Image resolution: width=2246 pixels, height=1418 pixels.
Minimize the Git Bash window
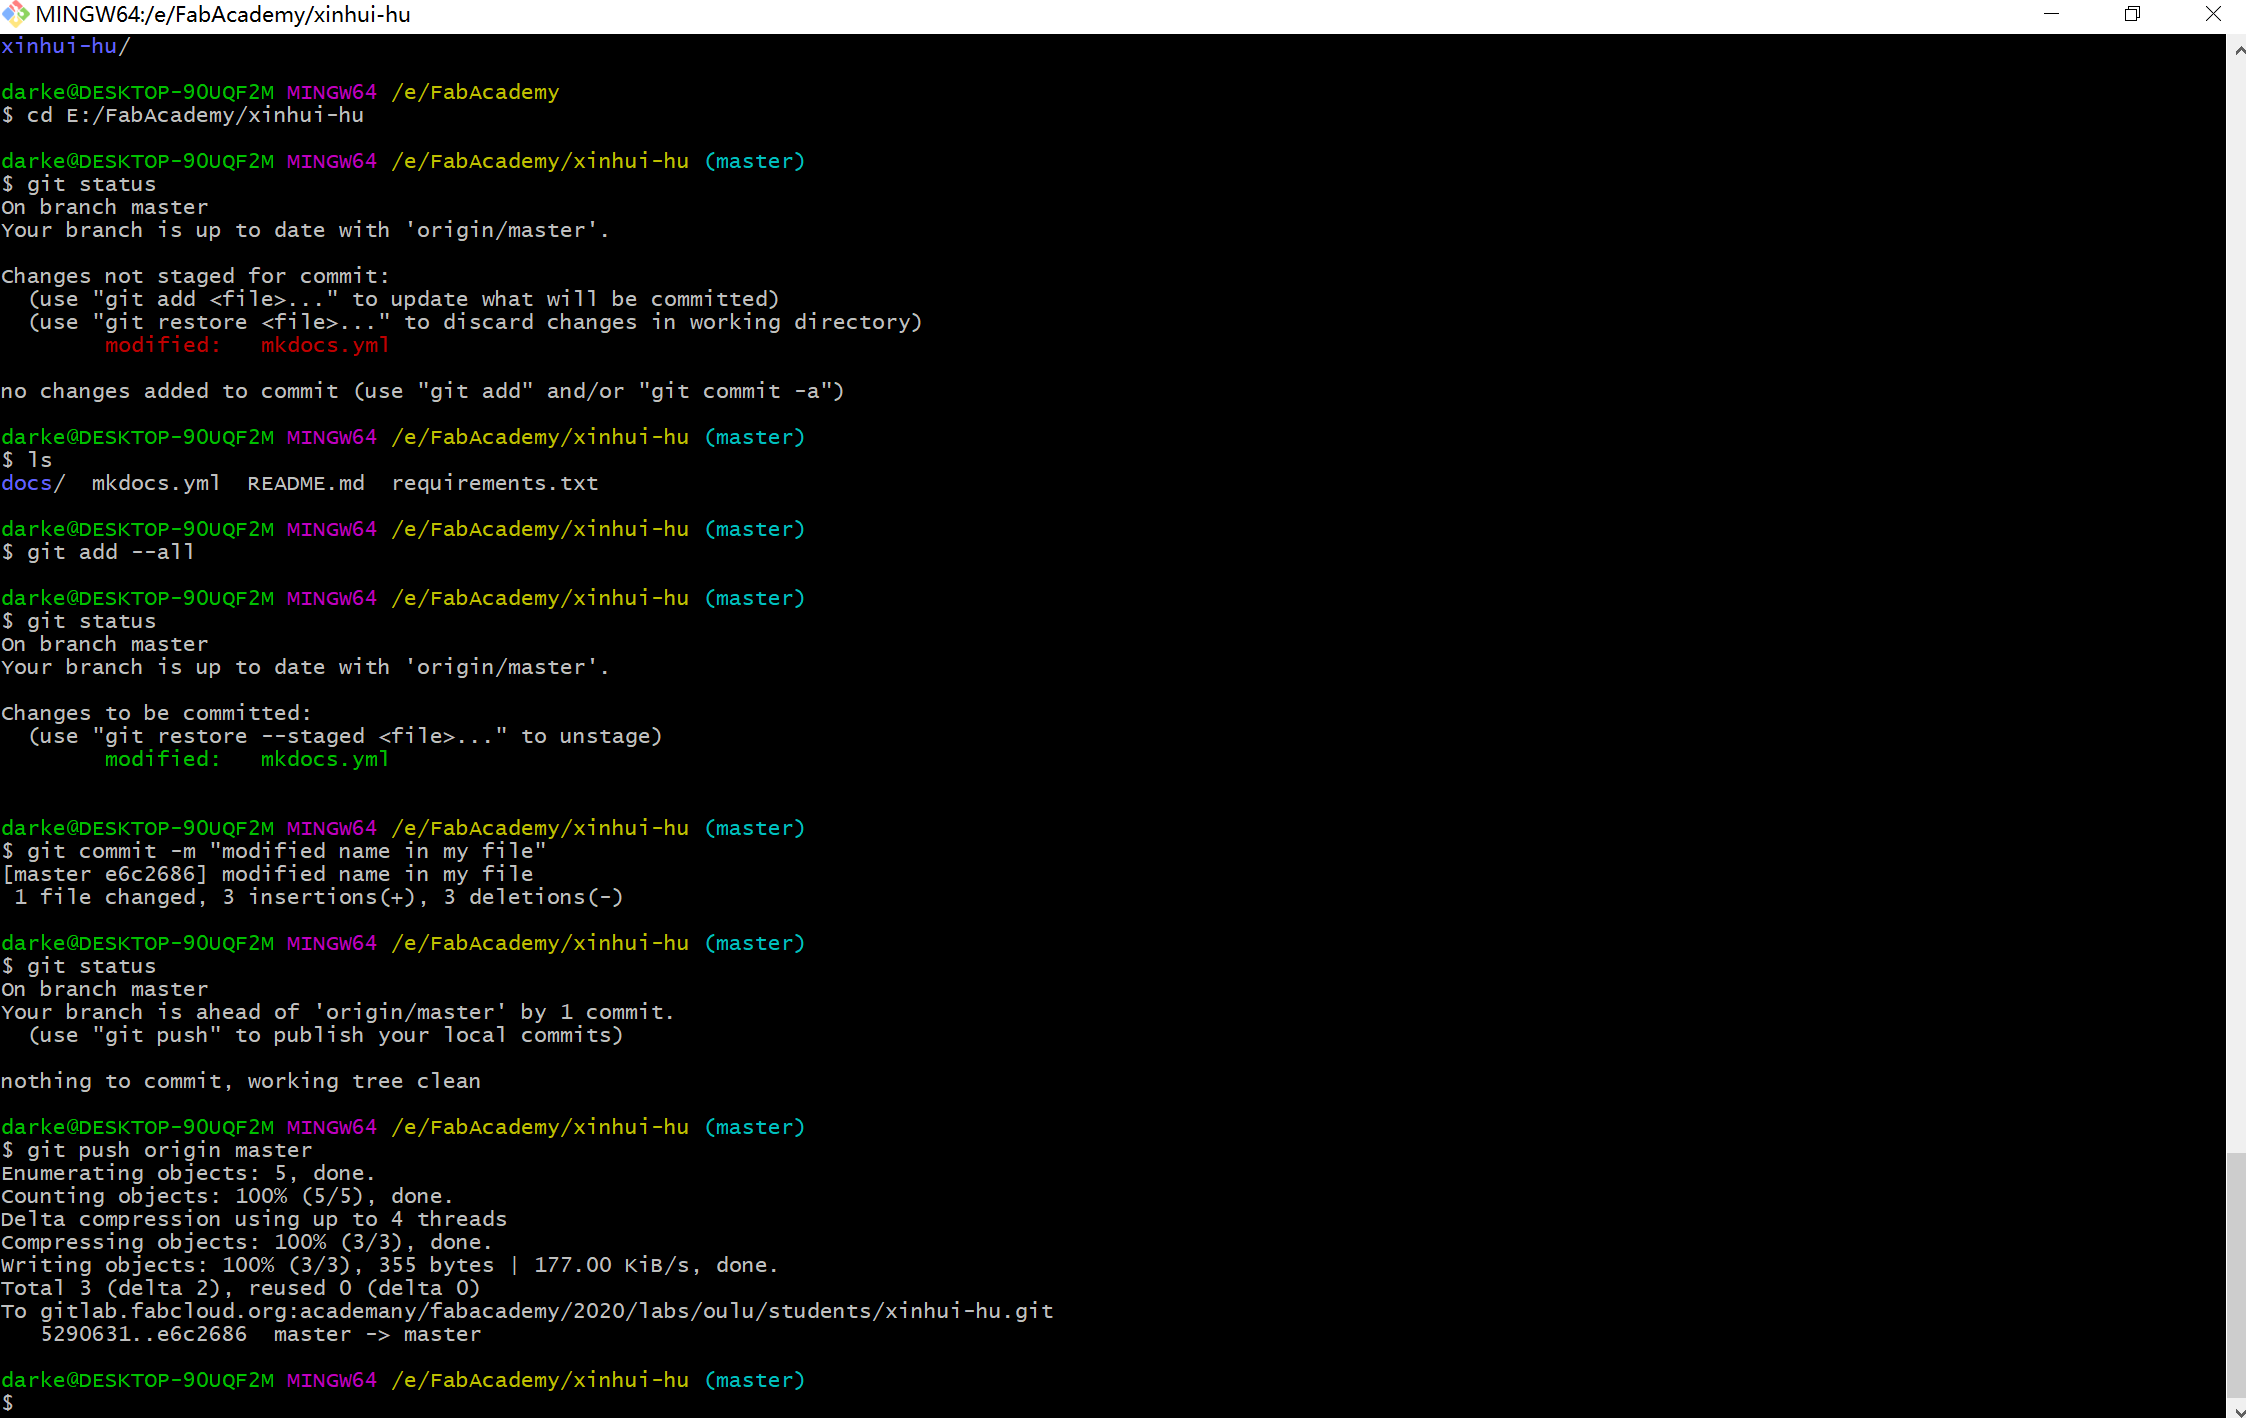point(2051,14)
